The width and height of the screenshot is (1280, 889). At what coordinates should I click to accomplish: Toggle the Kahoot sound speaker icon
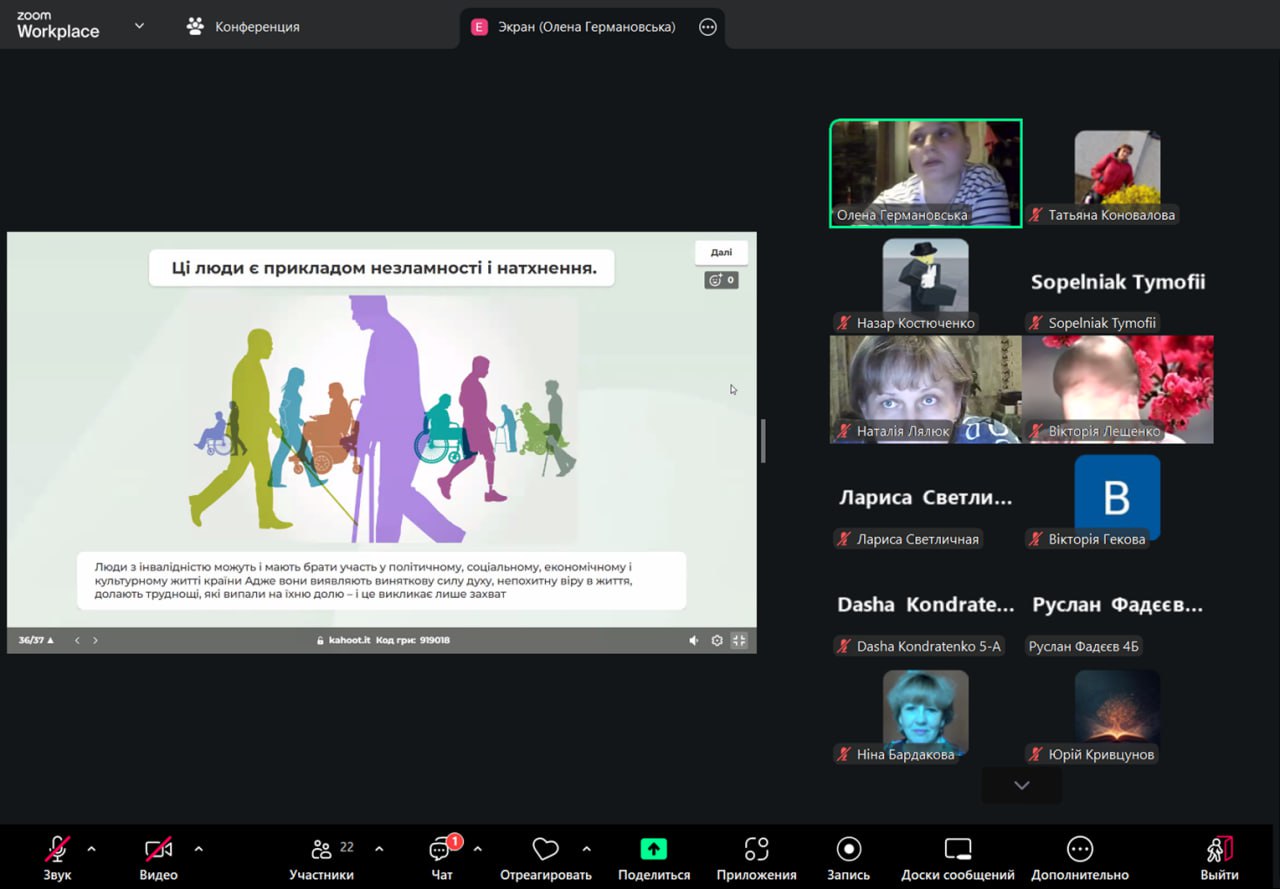694,640
